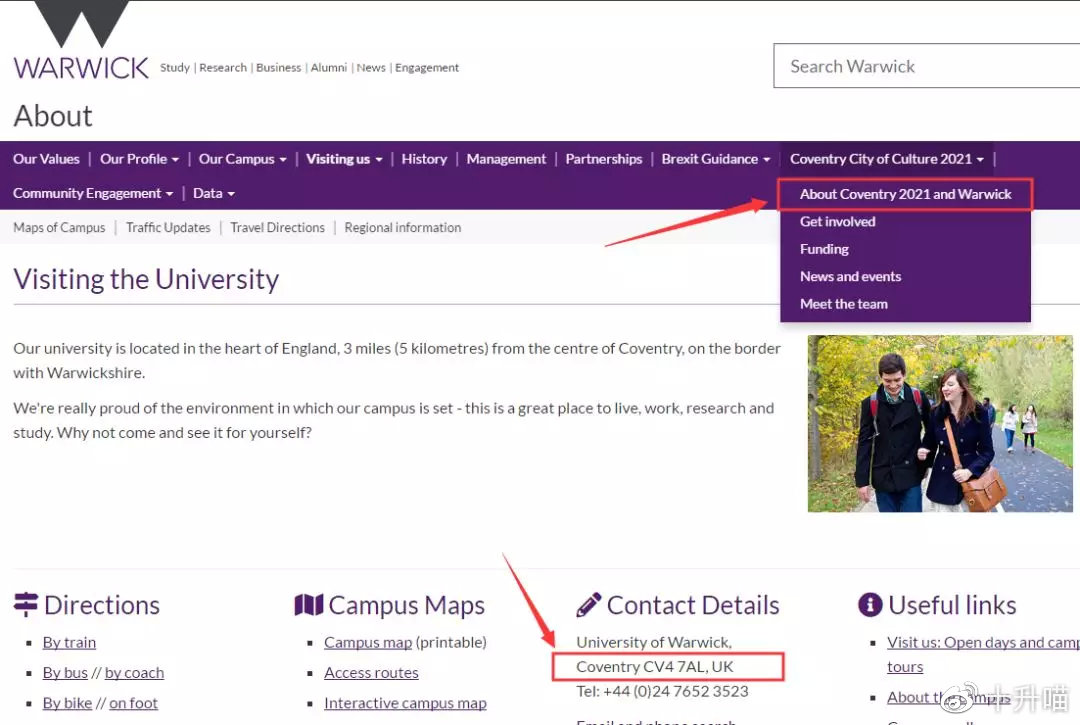
Task: Open the Partnerships menu item
Action: point(603,159)
